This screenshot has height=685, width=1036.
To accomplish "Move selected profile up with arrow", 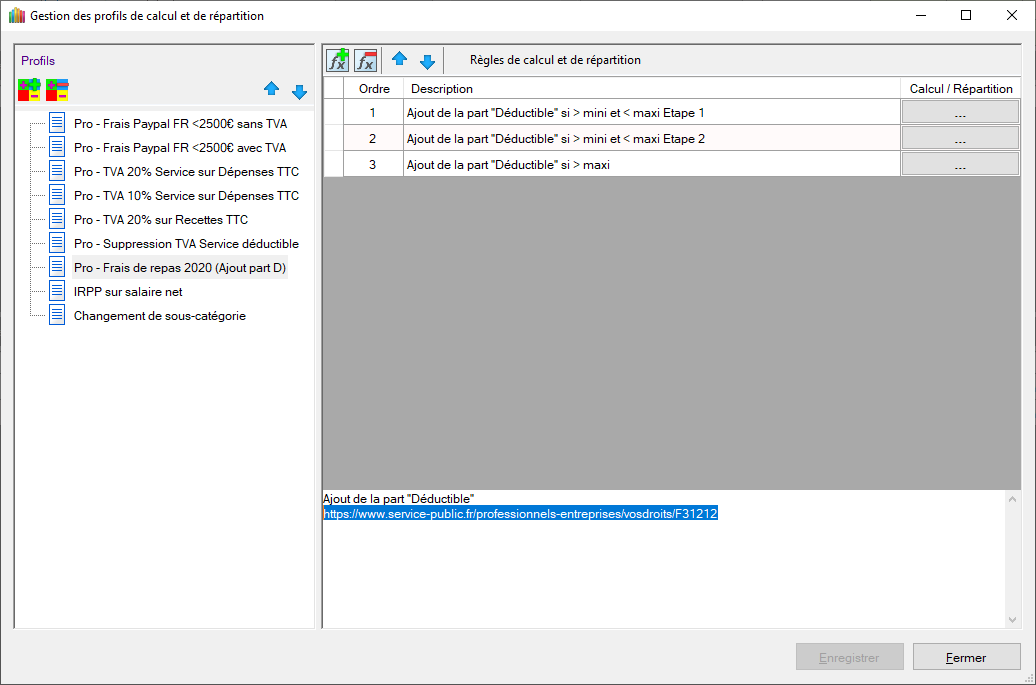I will click(x=271, y=90).
